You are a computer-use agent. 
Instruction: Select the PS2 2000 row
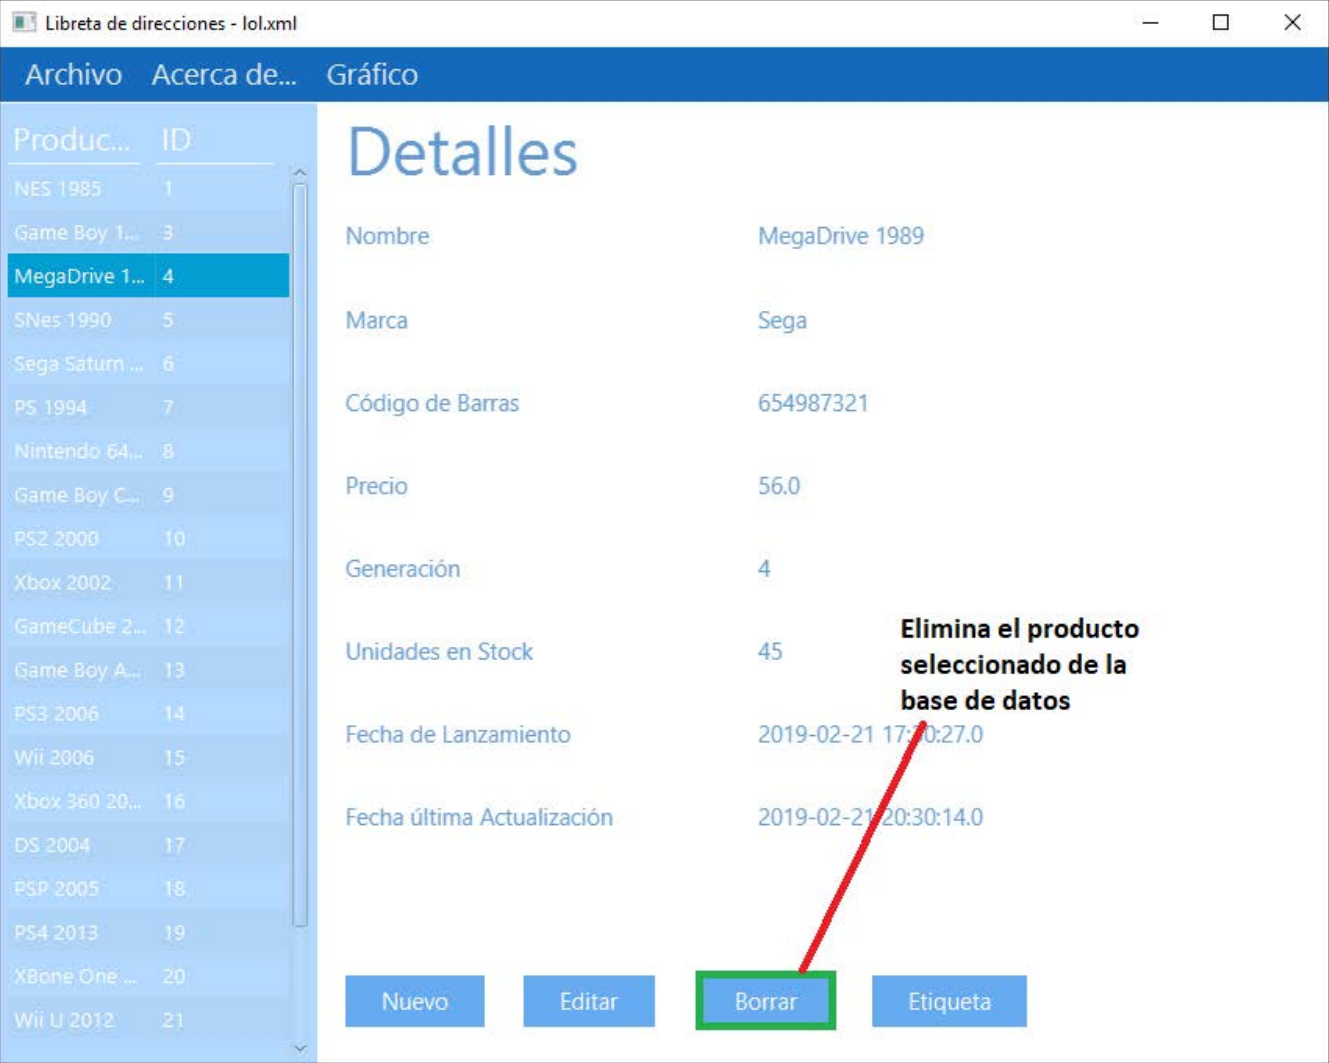pos(148,539)
